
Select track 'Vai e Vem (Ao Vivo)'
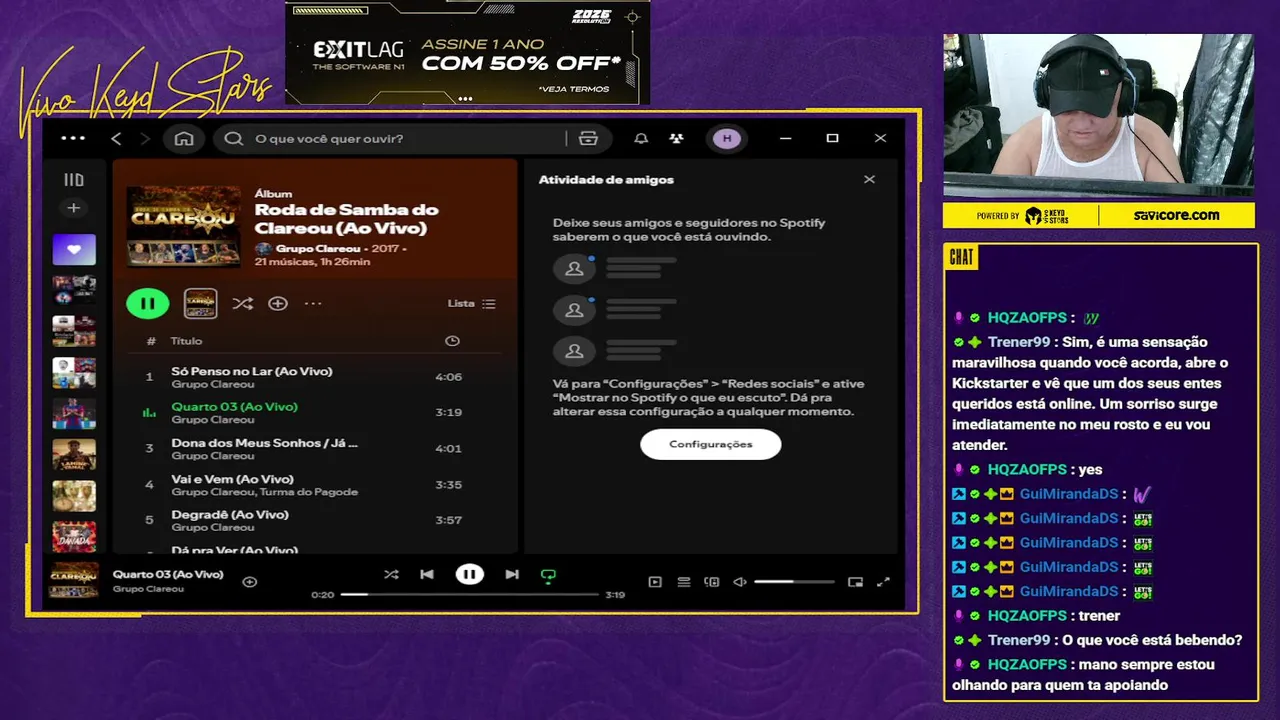pyautogui.click(x=314, y=484)
